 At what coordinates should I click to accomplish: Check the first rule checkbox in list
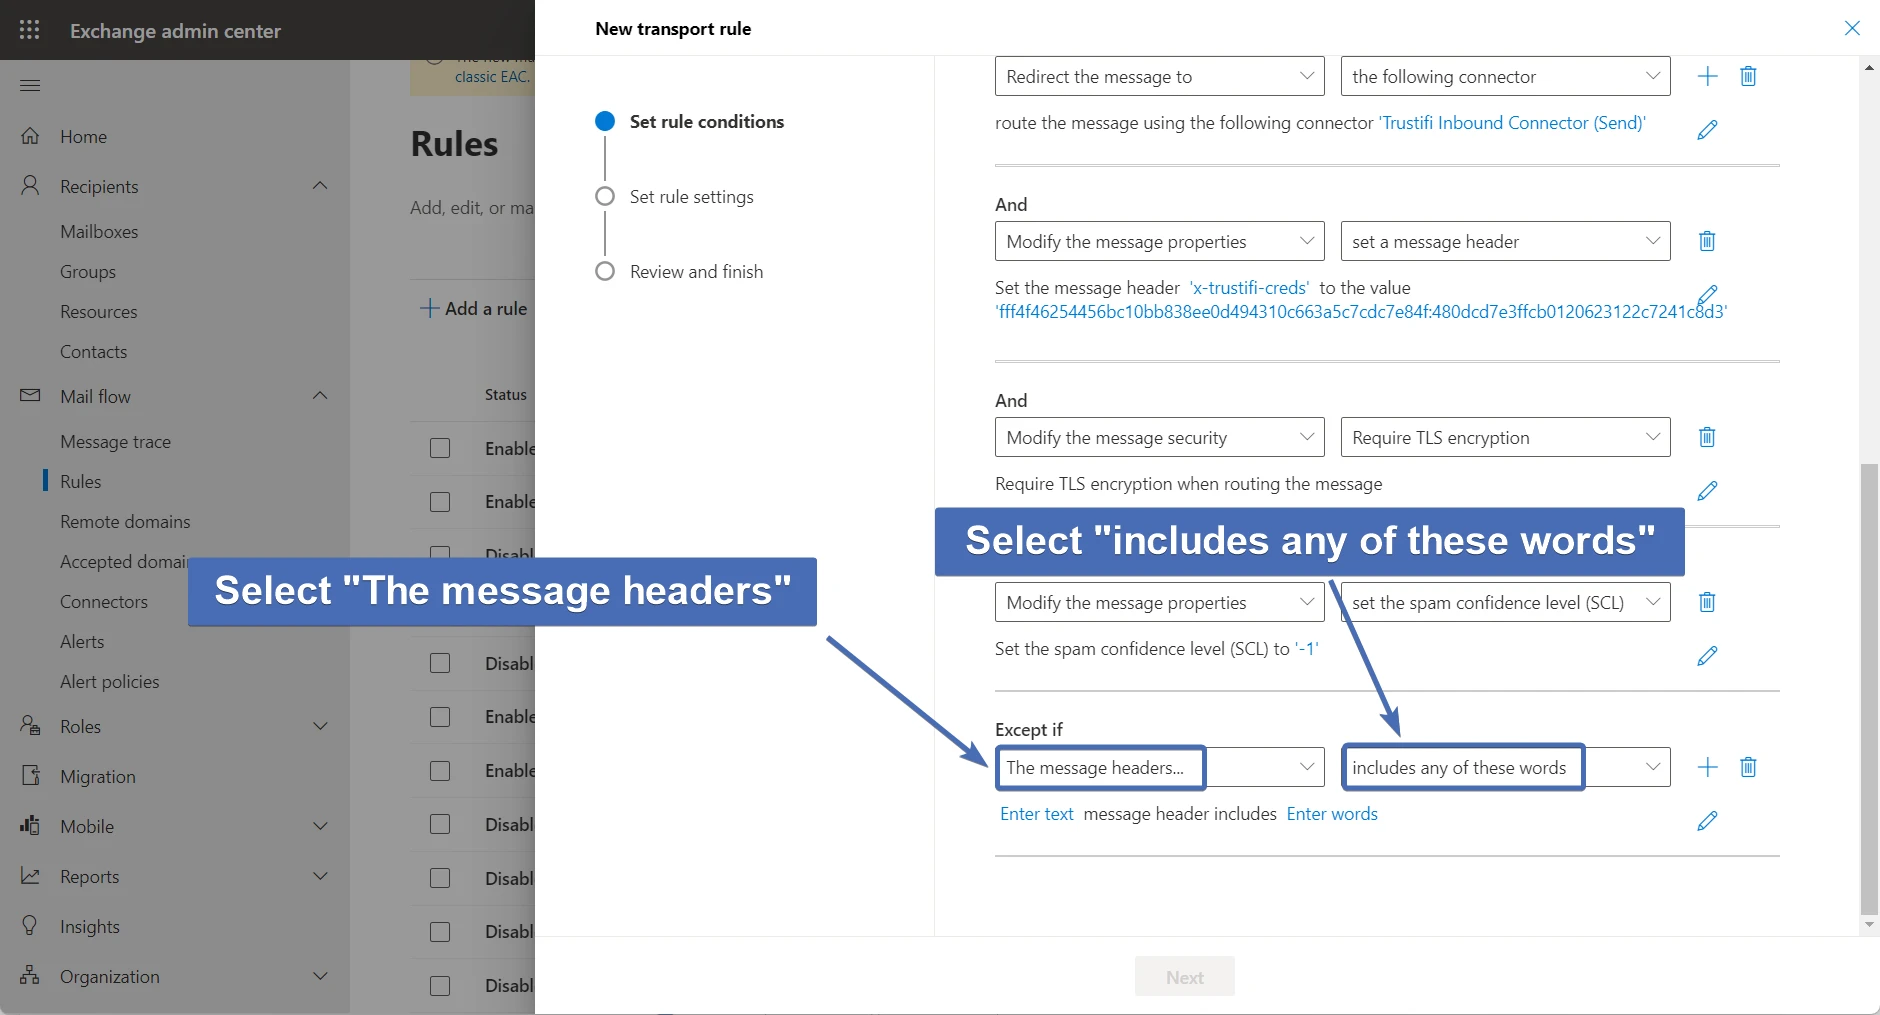click(440, 448)
